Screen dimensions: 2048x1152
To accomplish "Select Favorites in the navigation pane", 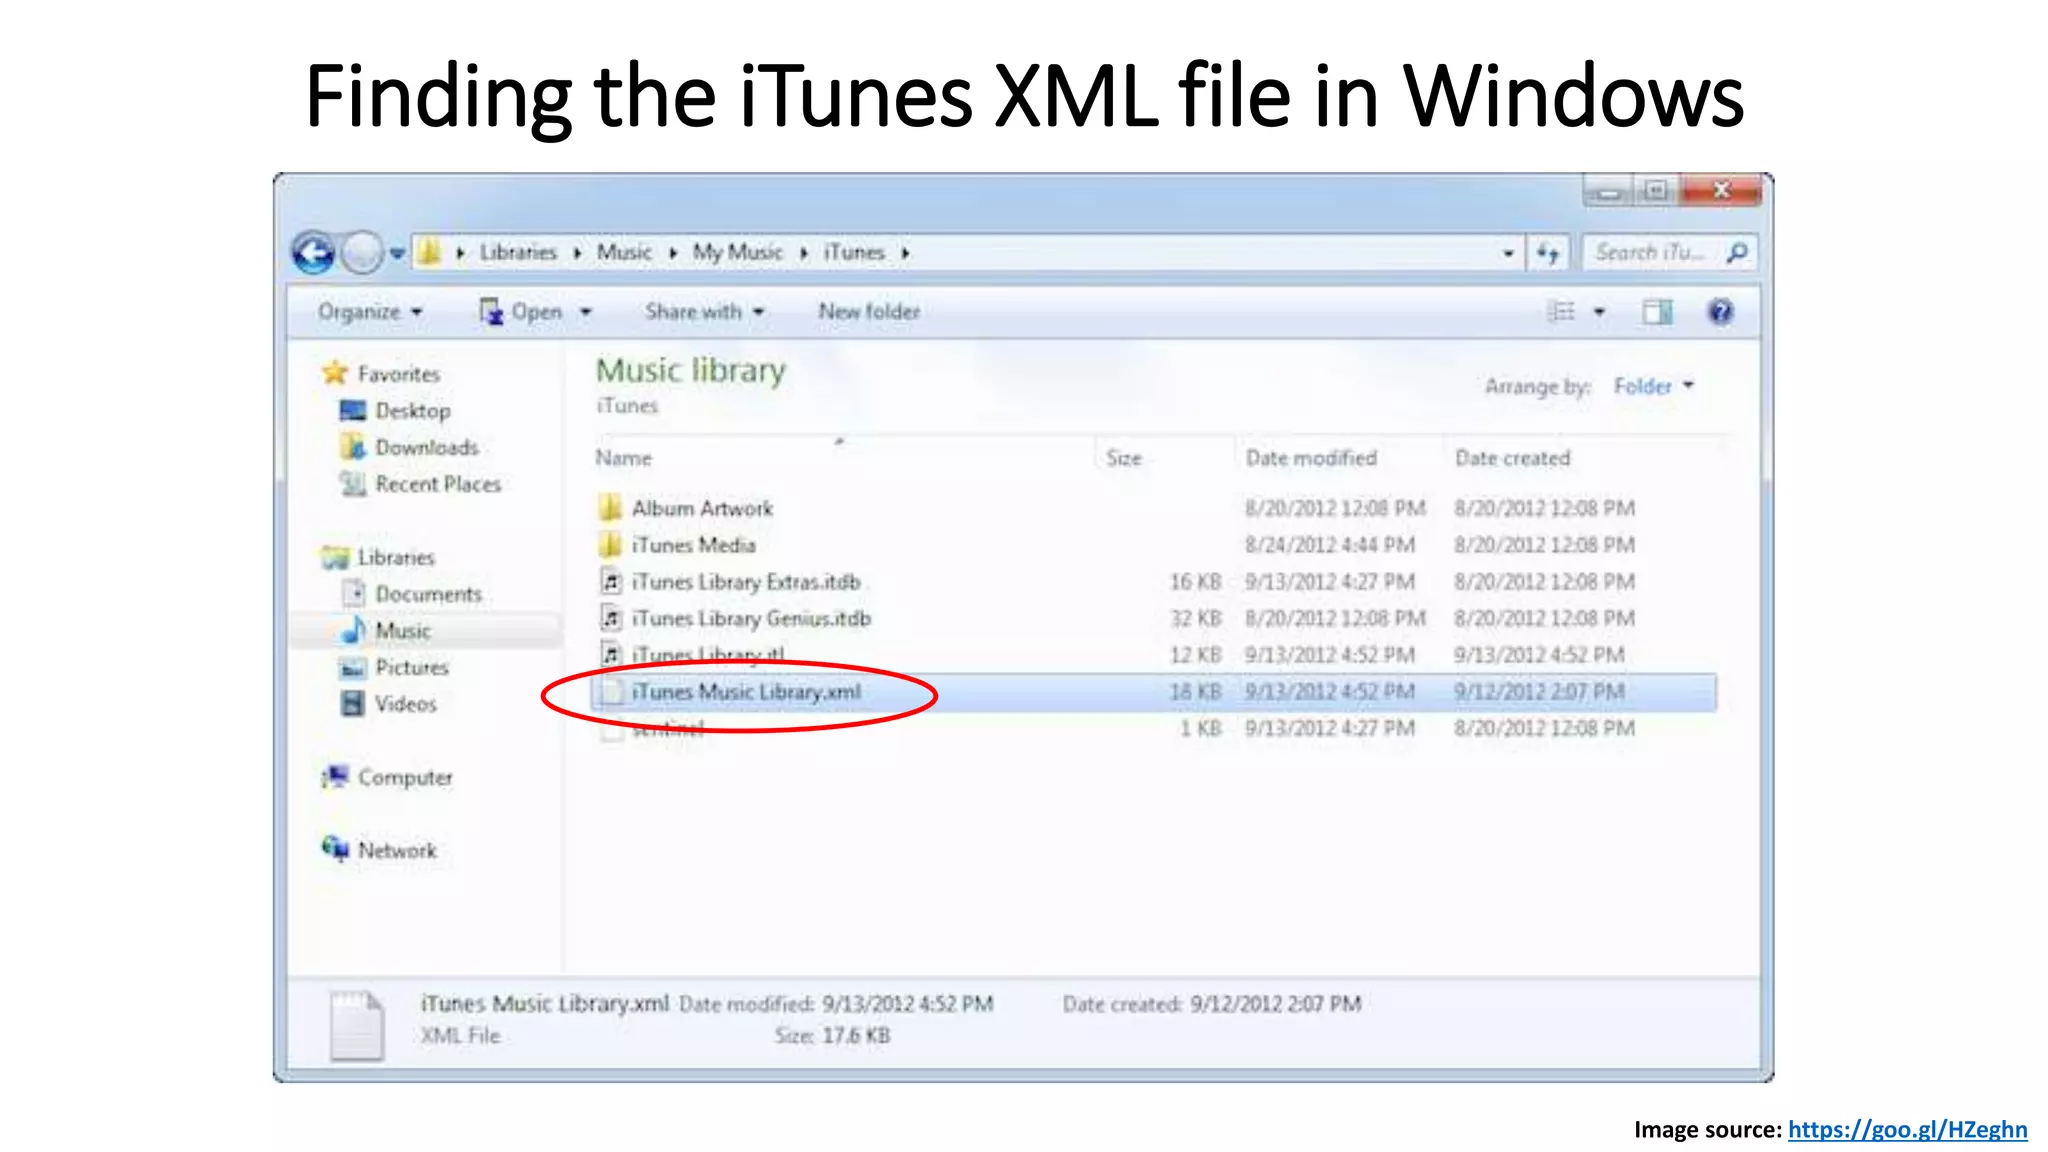I will pyautogui.click(x=398, y=374).
